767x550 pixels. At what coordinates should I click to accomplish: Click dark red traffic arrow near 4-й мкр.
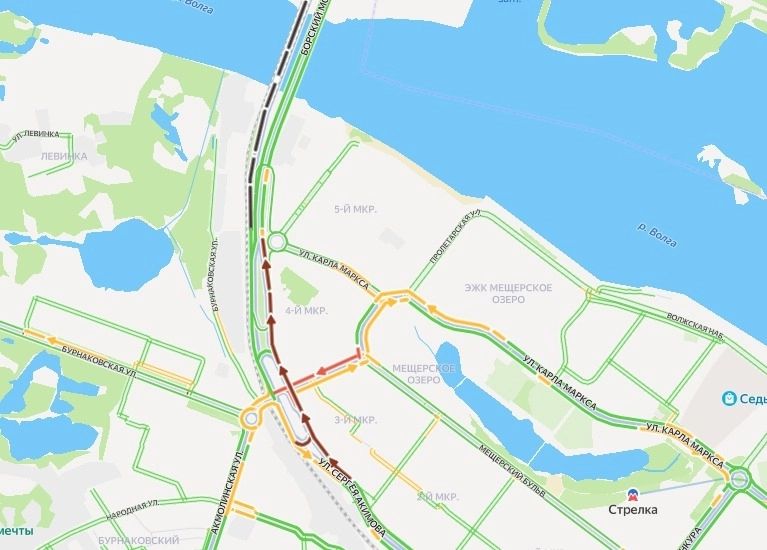tap(270, 321)
